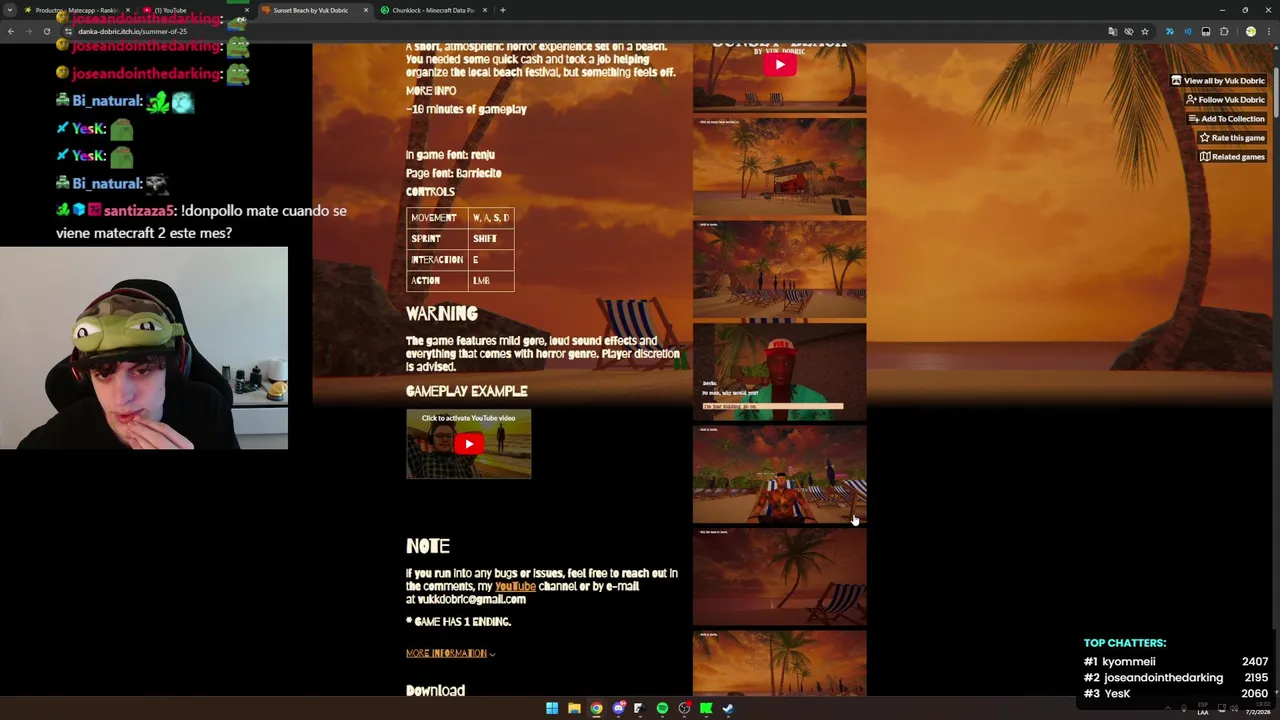Image resolution: width=1280 pixels, height=720 pixels.
Task: Click 'Page font: Barriecito' text
Action: [453, 173]
